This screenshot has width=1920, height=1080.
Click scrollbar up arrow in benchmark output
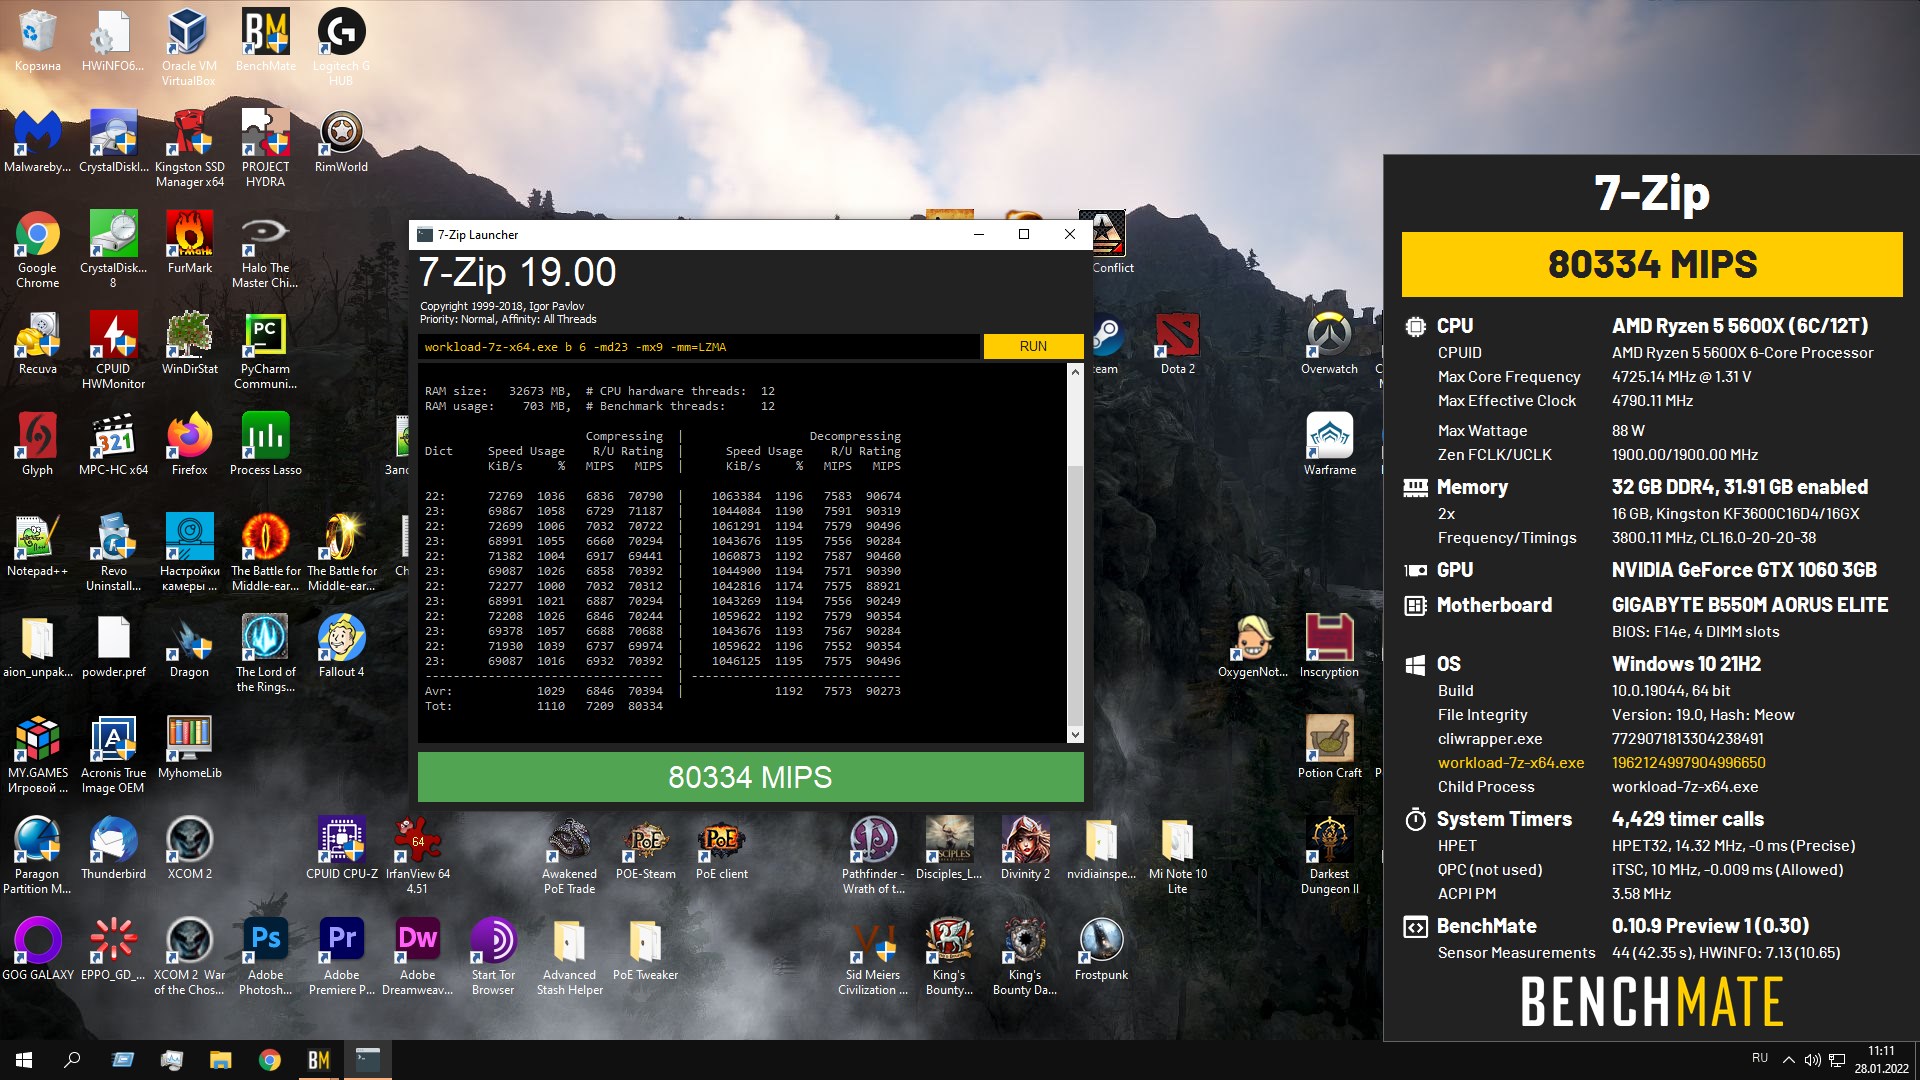click(1075, 372)
